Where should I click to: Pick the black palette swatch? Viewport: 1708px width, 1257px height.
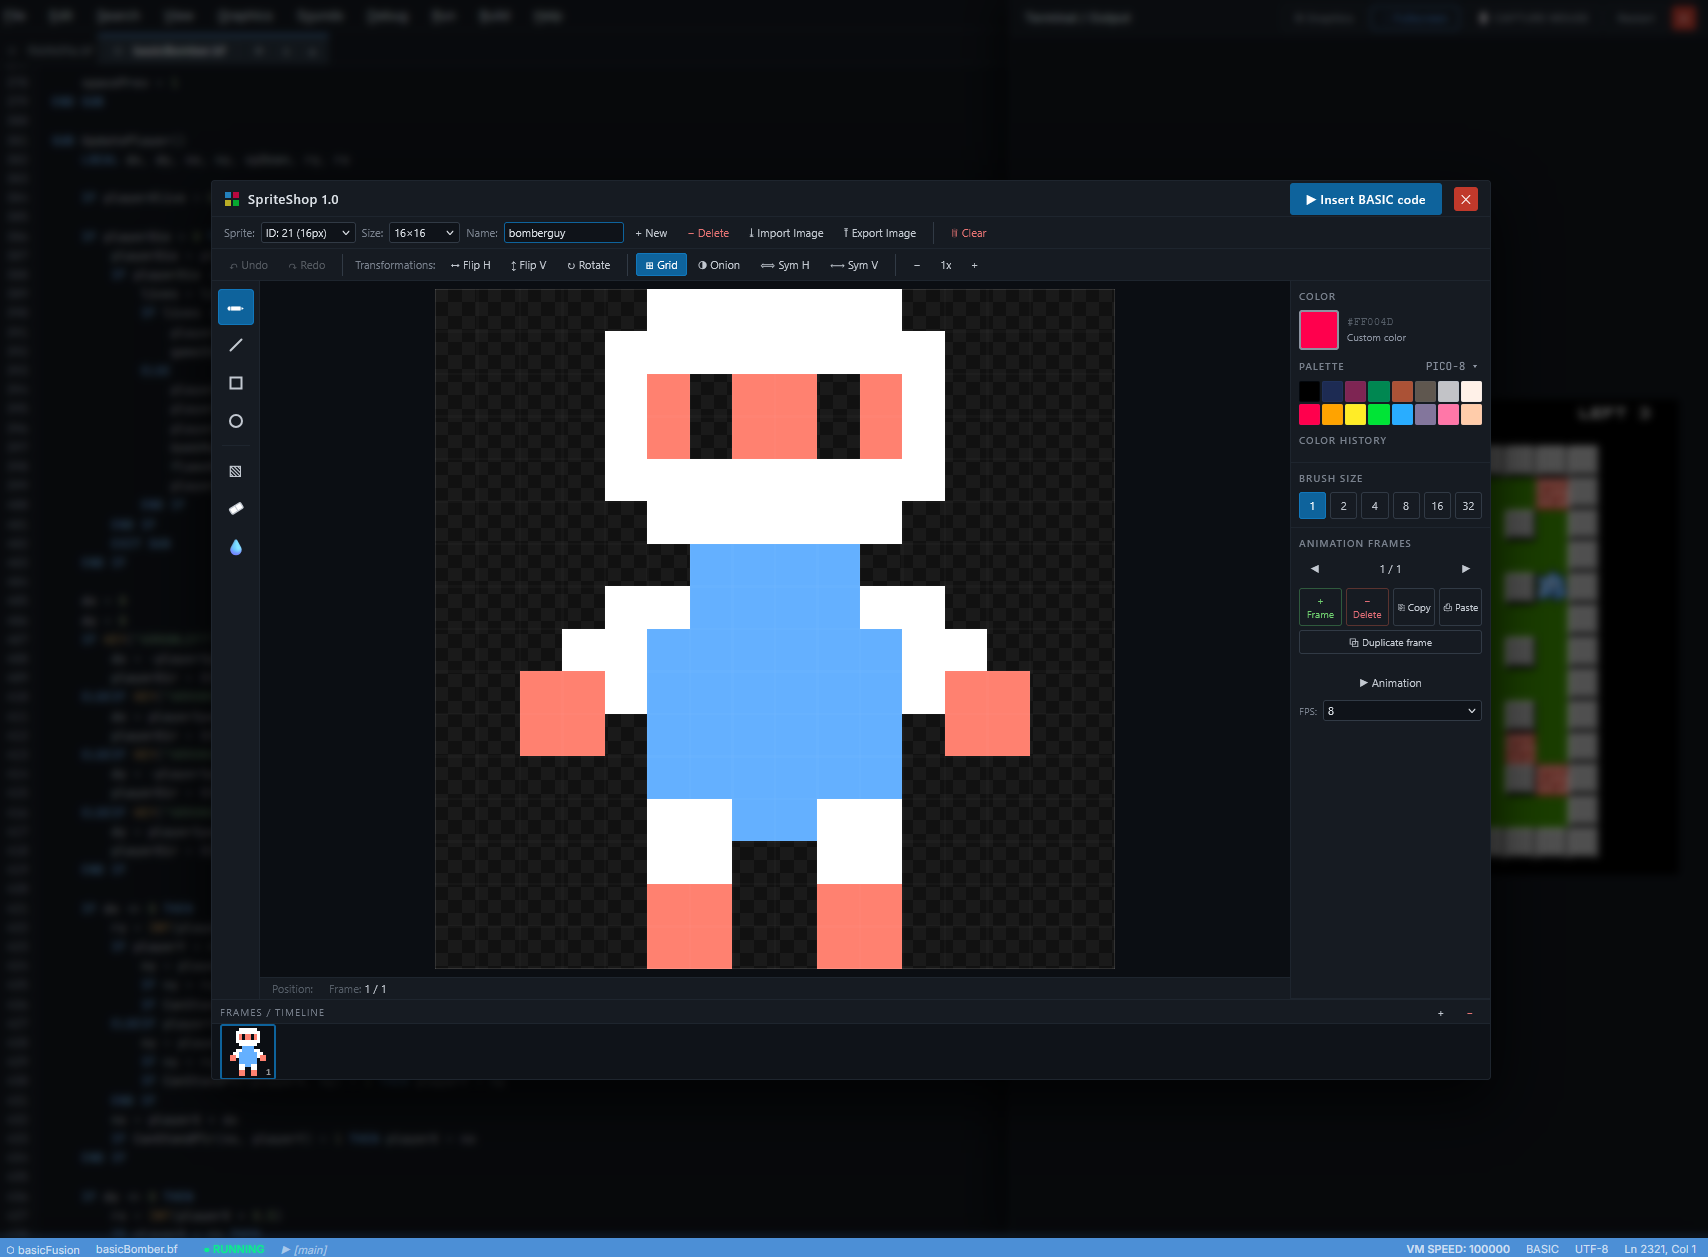pos(1309,391)
